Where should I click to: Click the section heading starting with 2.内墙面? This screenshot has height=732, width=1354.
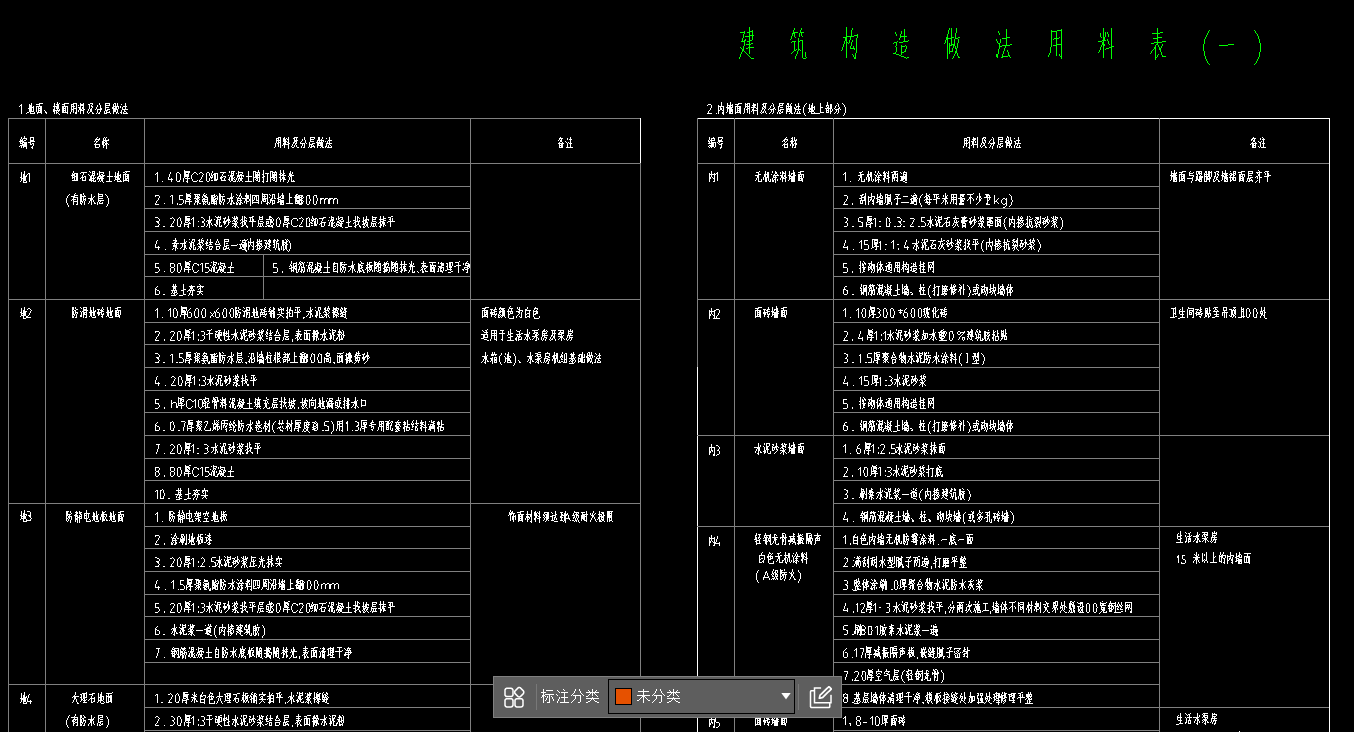(x=776, y=108)
